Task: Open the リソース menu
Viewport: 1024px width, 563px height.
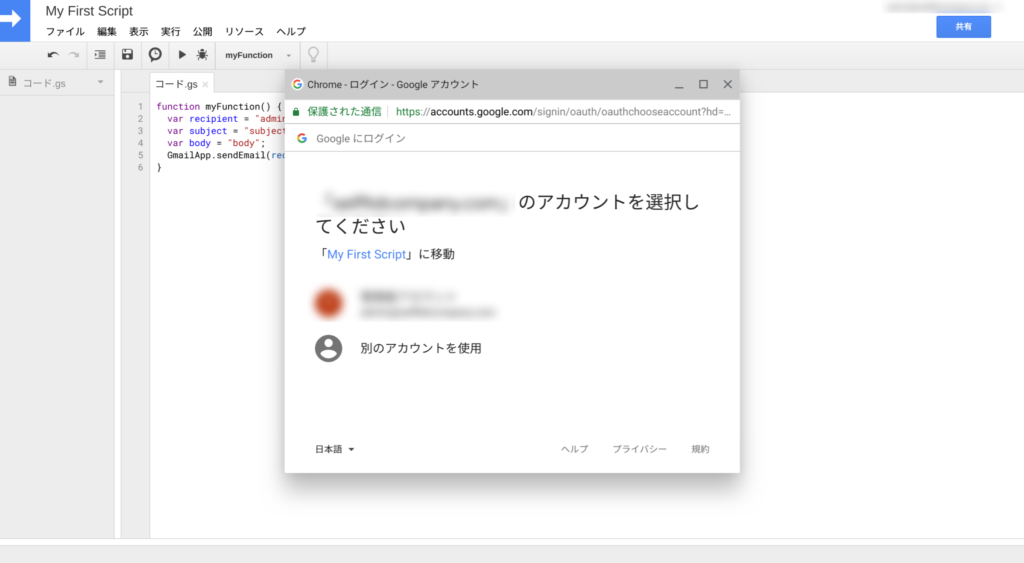Action: click(x=244, y=31)
